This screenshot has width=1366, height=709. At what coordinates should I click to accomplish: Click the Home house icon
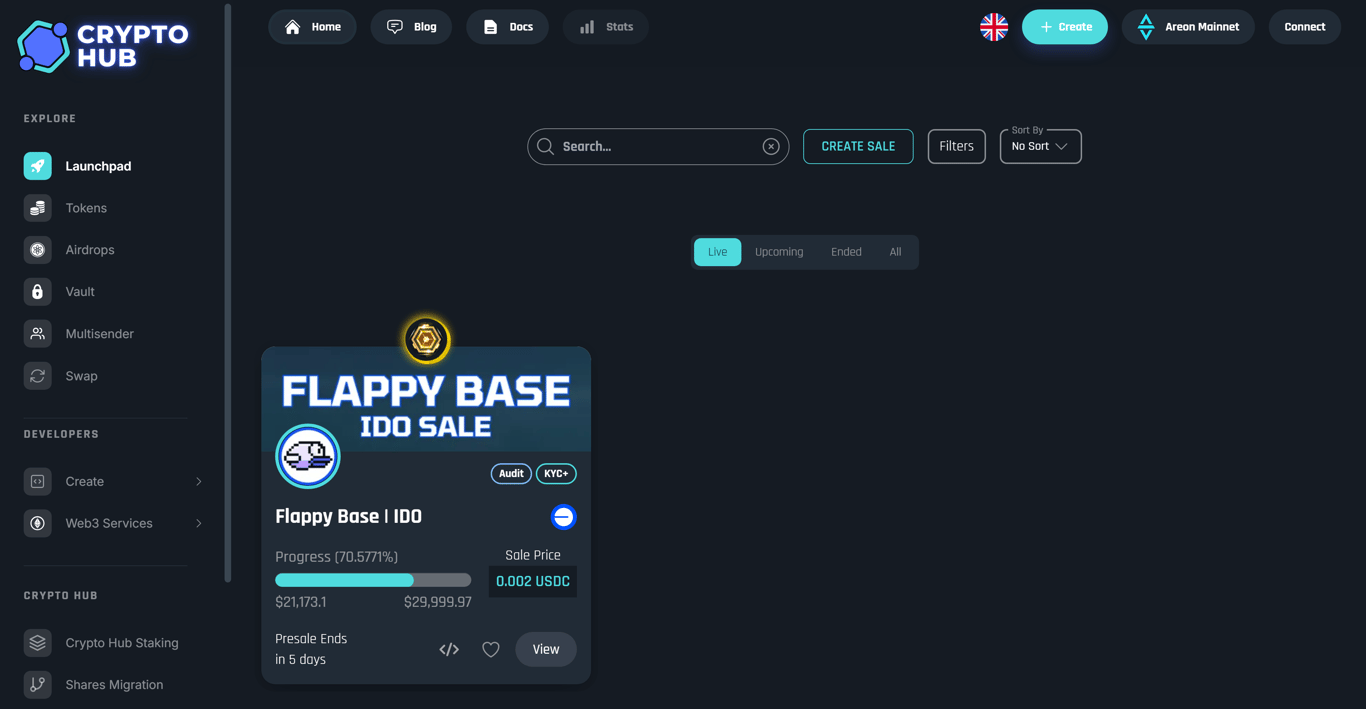(x=293, y=27)
